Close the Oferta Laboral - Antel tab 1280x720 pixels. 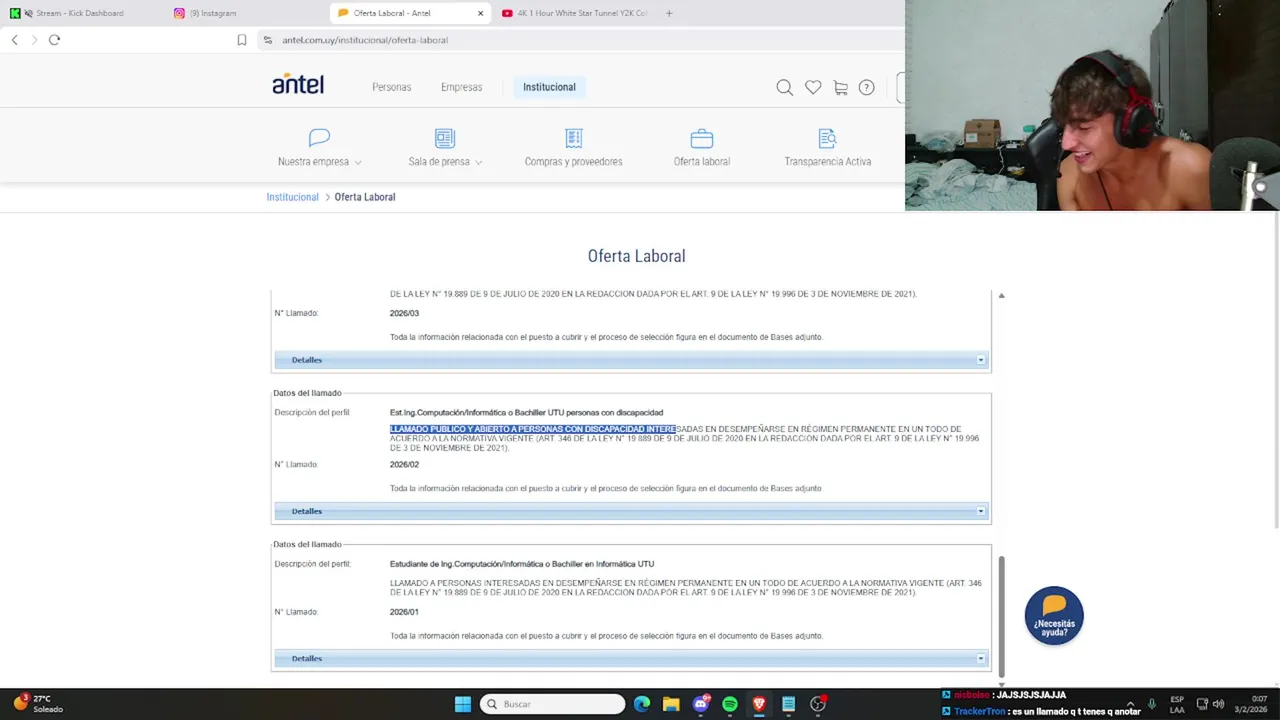[x=480, y=13]
